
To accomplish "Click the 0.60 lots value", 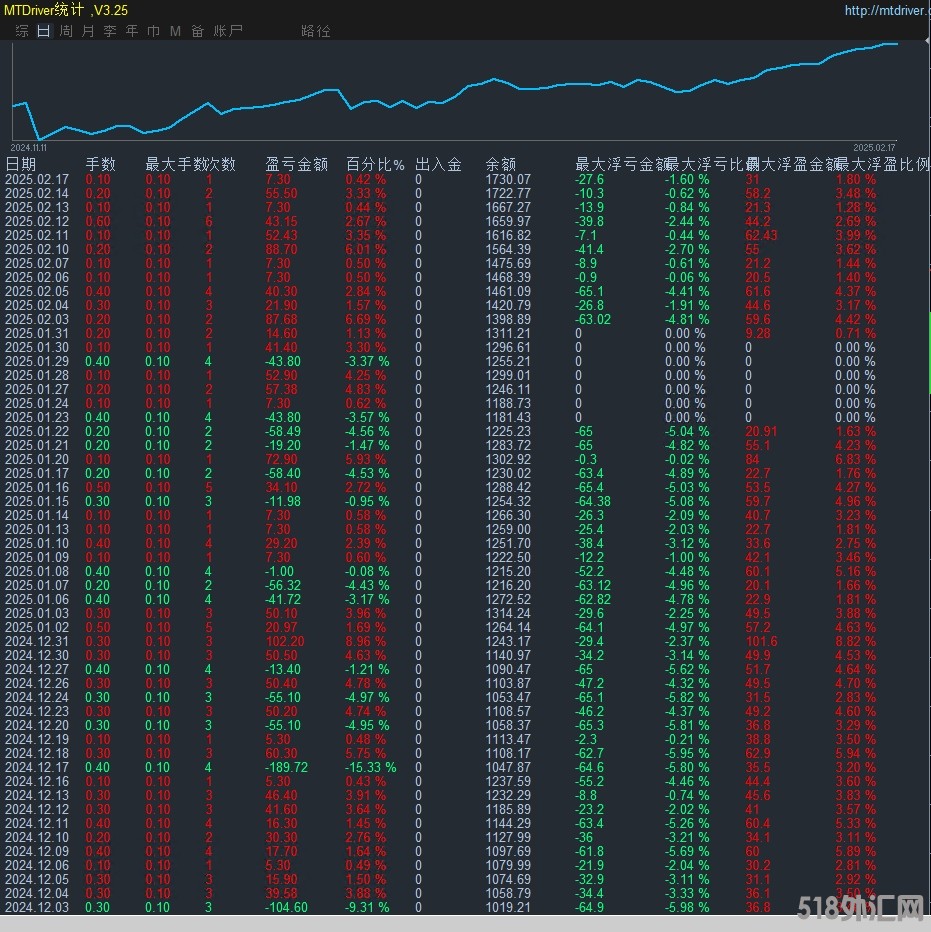I will 97,221.
